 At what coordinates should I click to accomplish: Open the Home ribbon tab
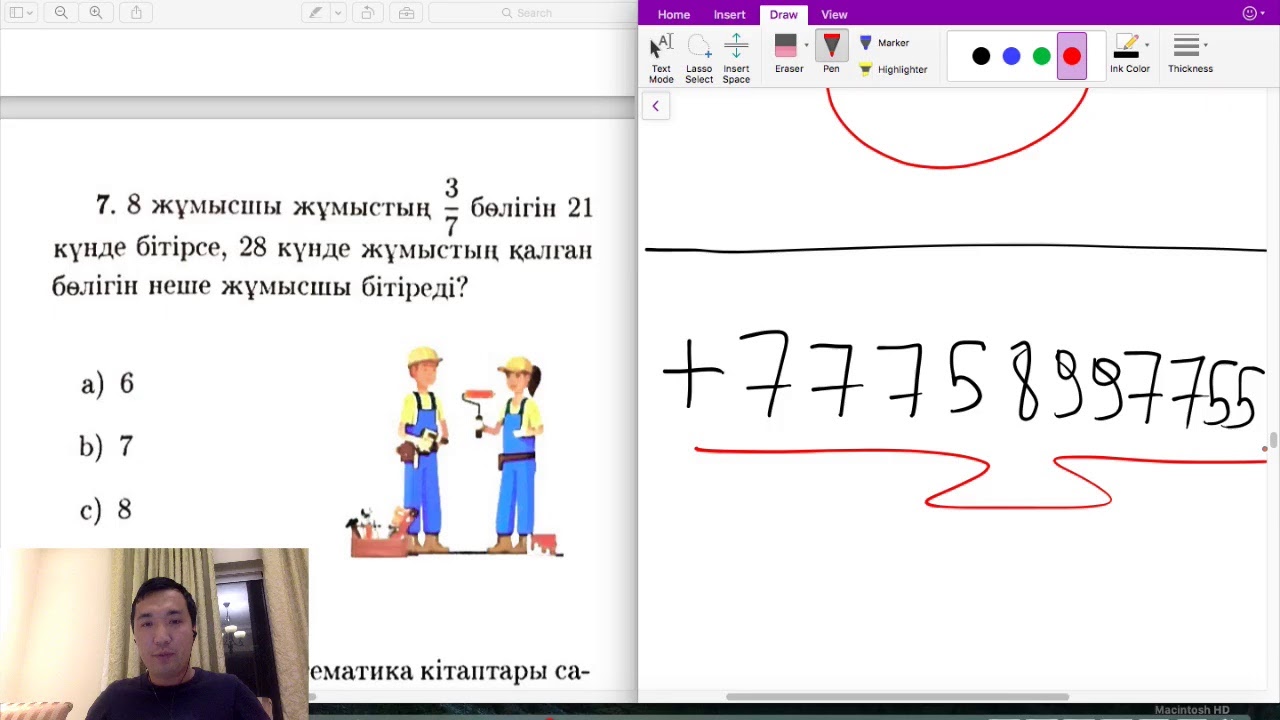pyautogui.click(x=673, y=14)
